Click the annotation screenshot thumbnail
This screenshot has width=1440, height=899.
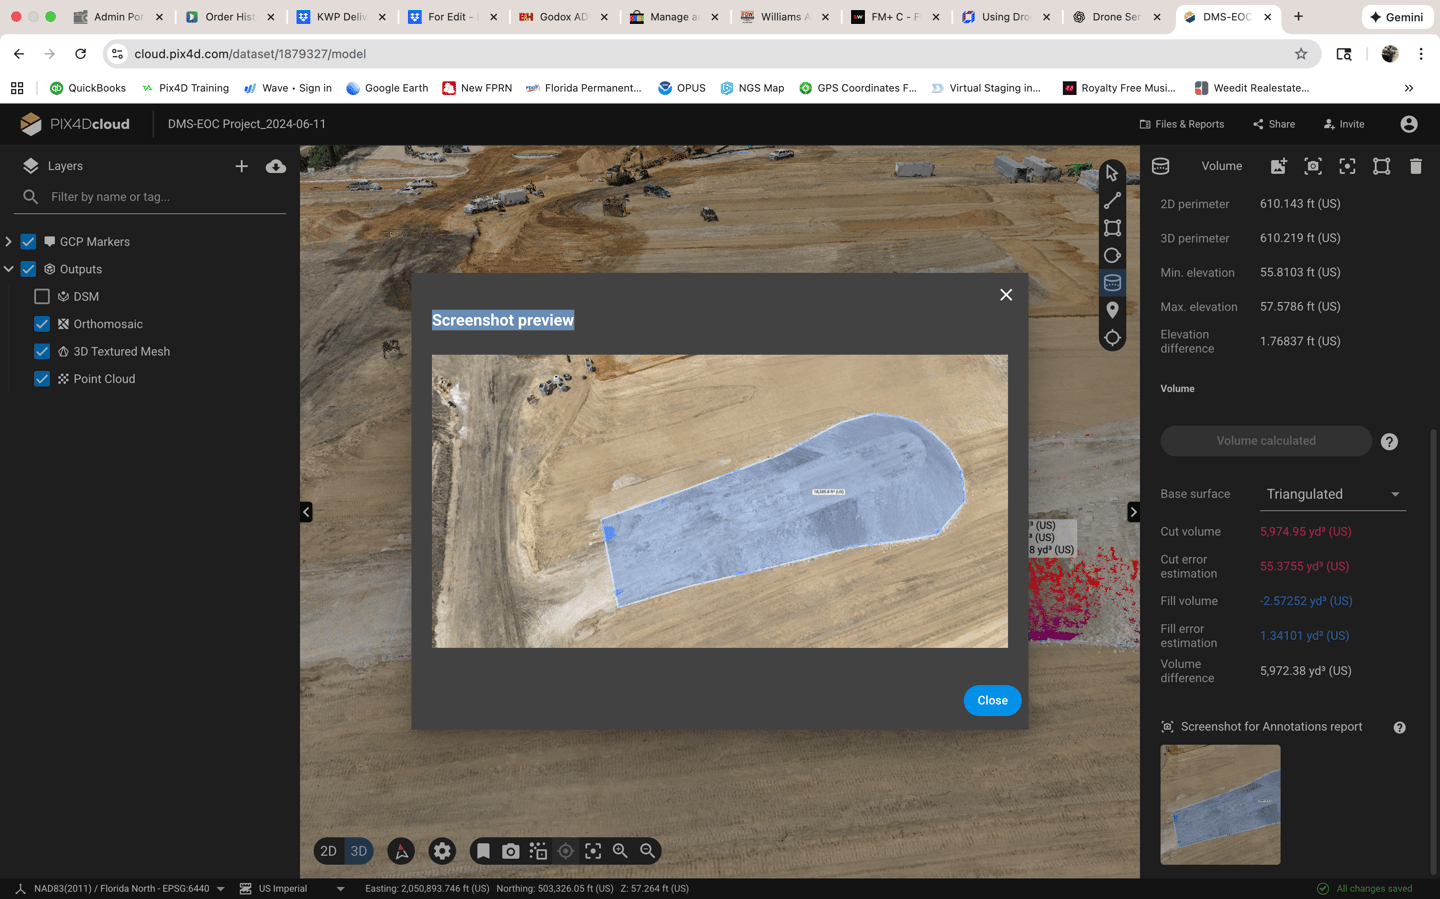coord(1219,804)
